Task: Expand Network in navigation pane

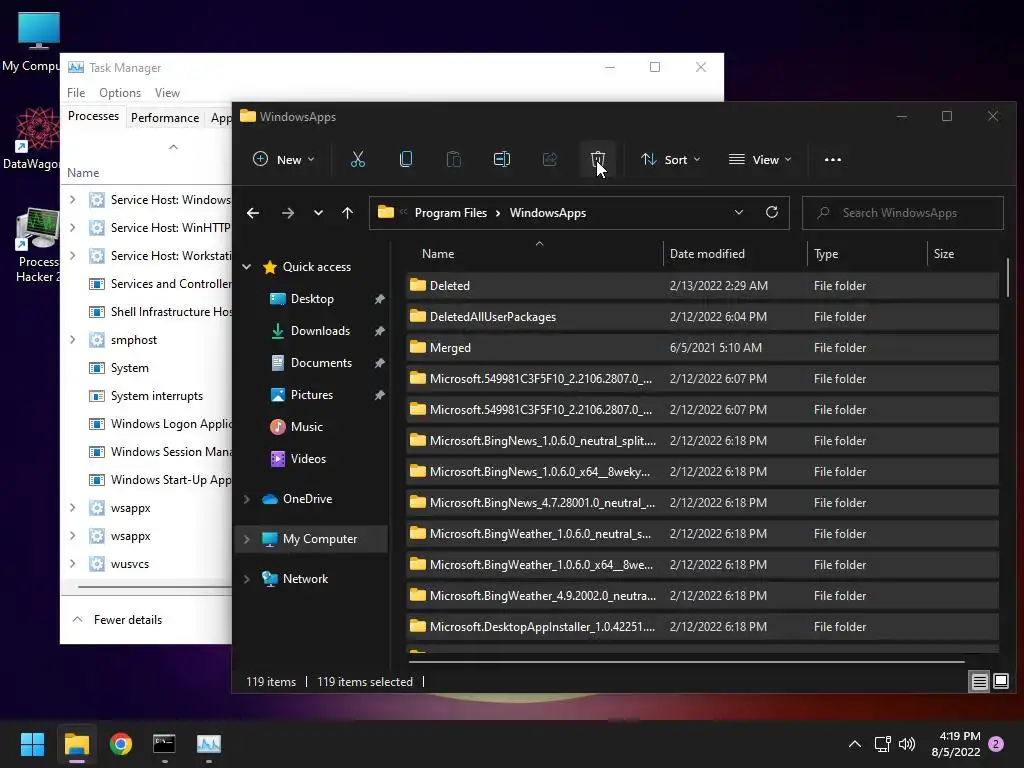Action: tap(247, 579)
